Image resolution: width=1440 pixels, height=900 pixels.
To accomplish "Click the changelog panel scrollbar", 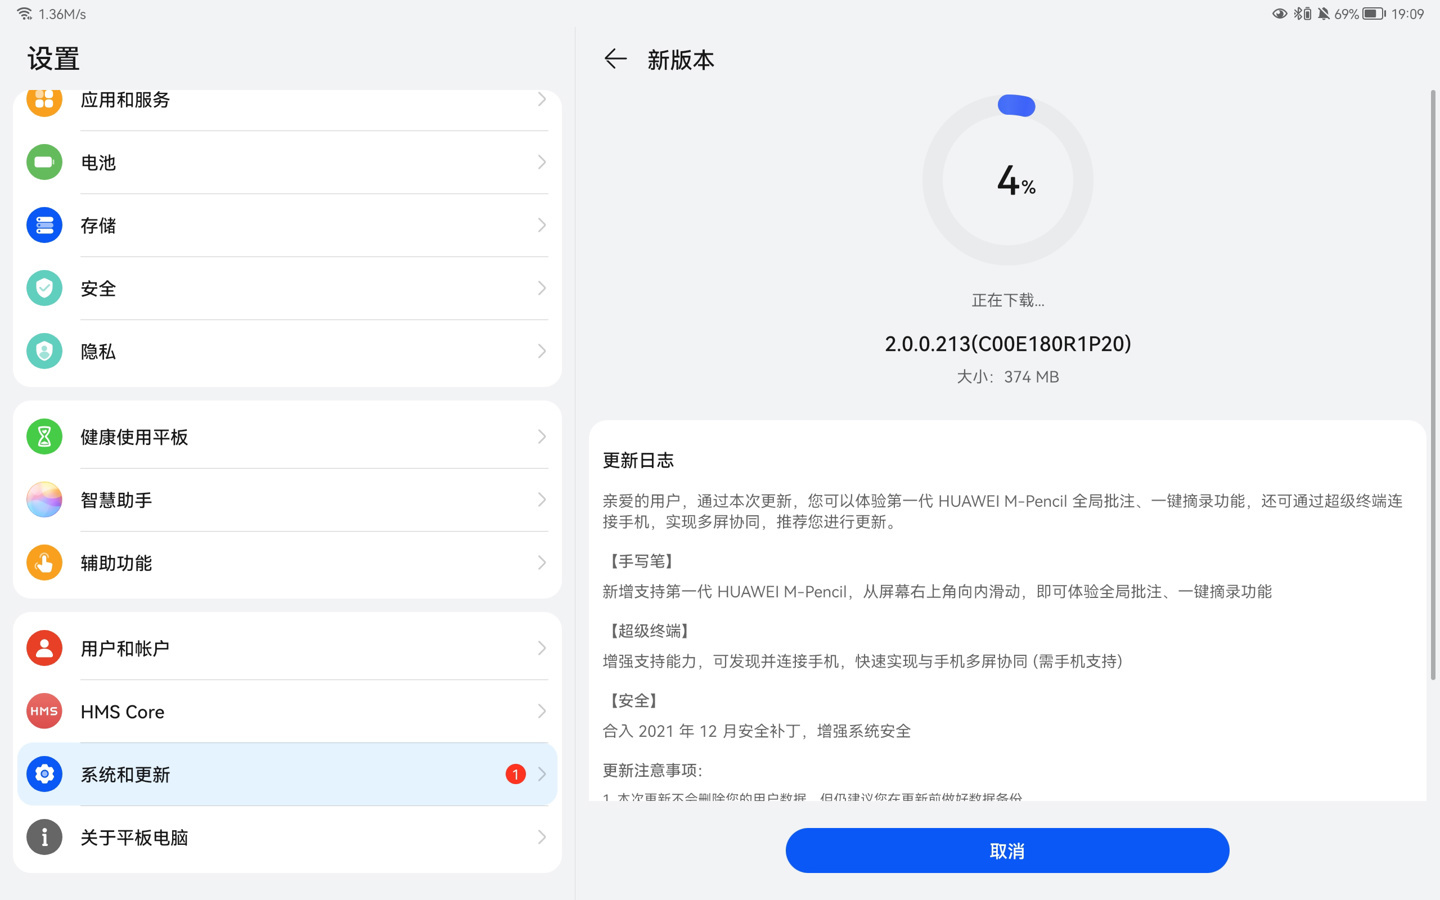I will [x=1433, y=385].
